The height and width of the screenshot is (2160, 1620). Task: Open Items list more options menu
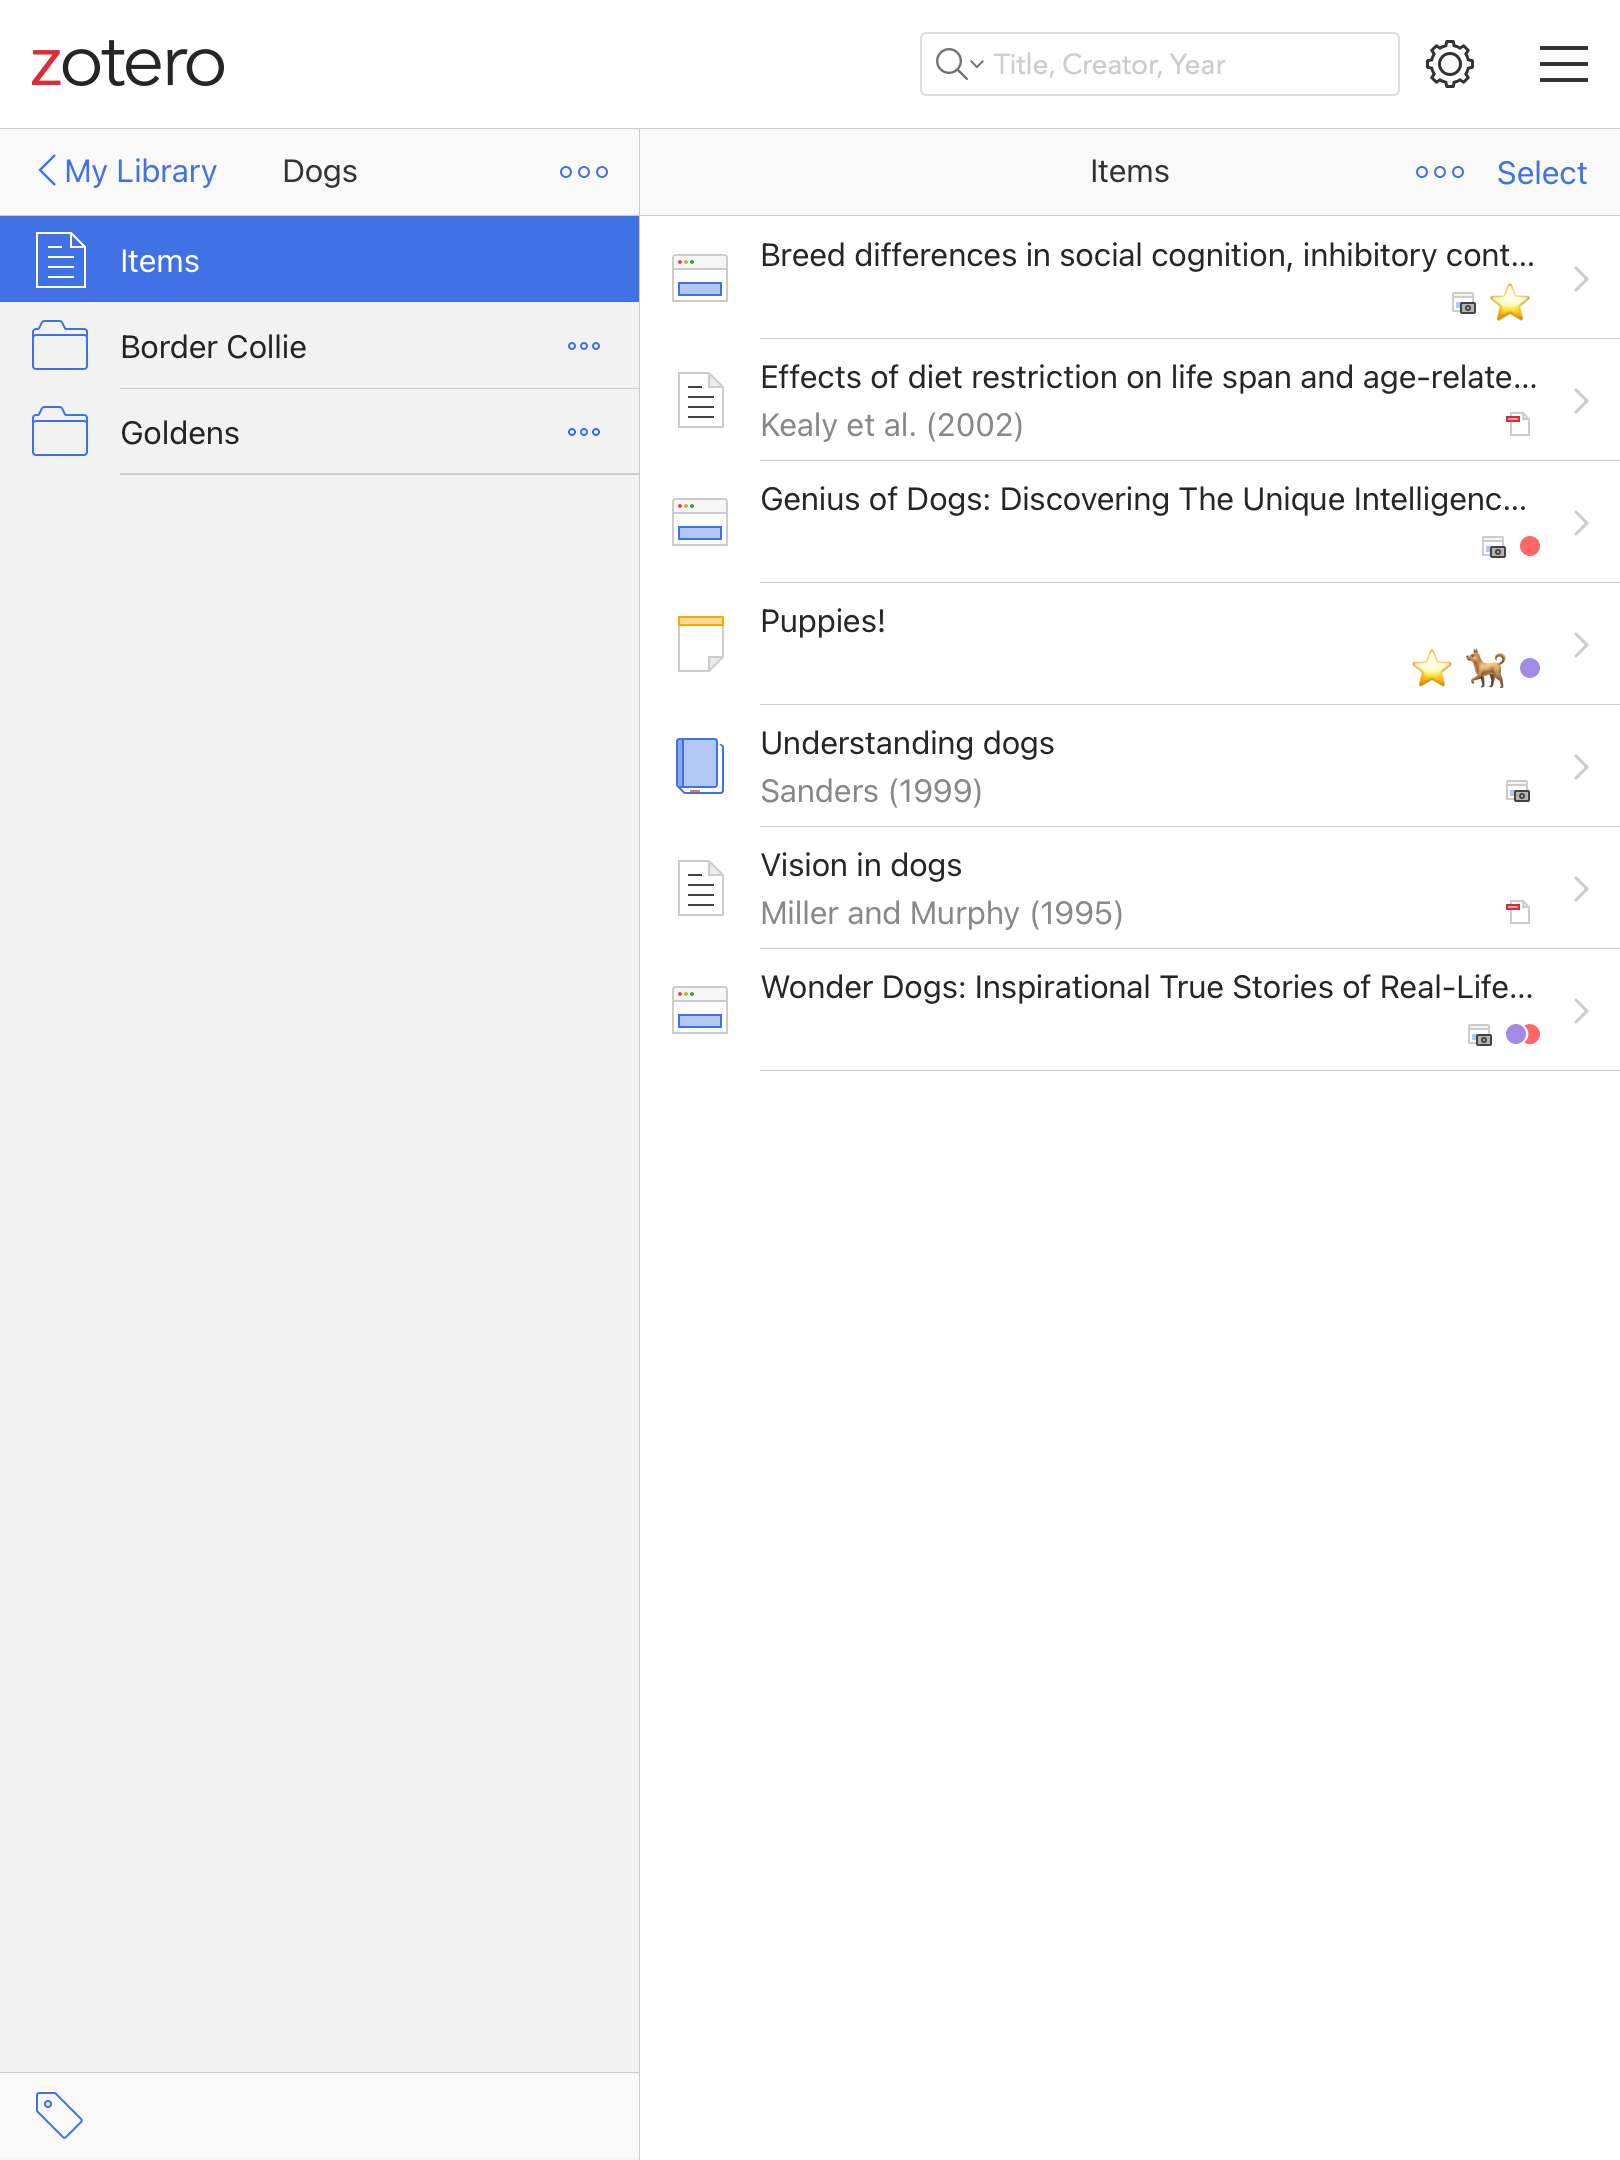tap(1440, 172)
